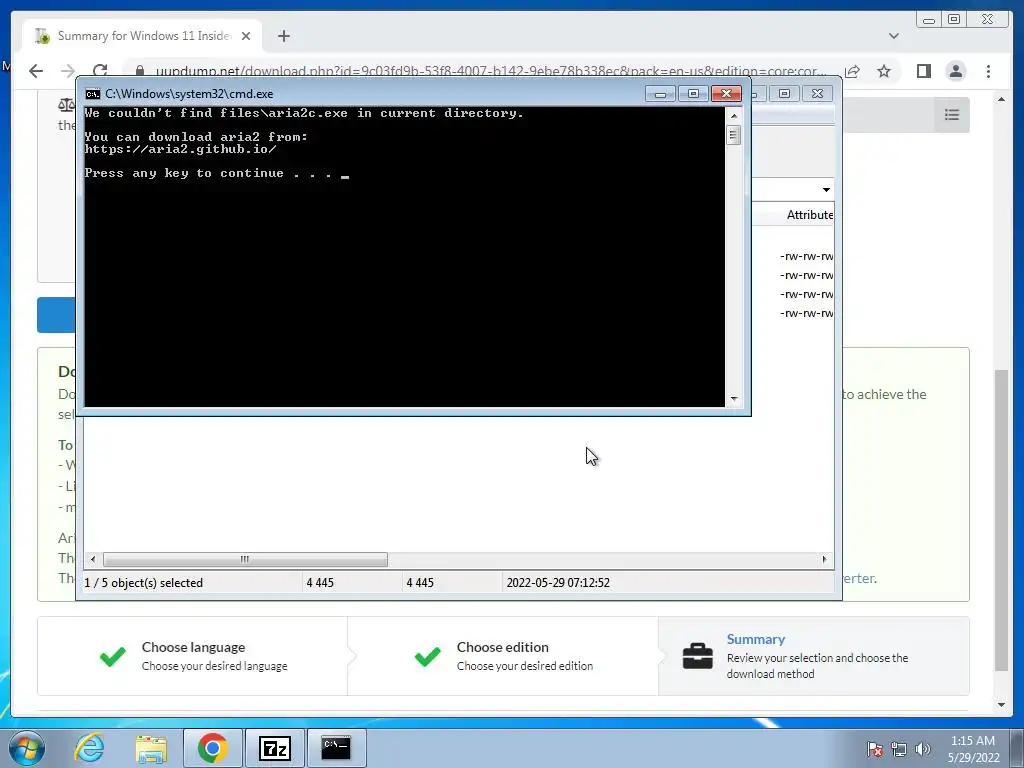
Task: Click the page scrollbar down arrow in Chrome
Action: pyautogui.click(x=1001, y=705)
